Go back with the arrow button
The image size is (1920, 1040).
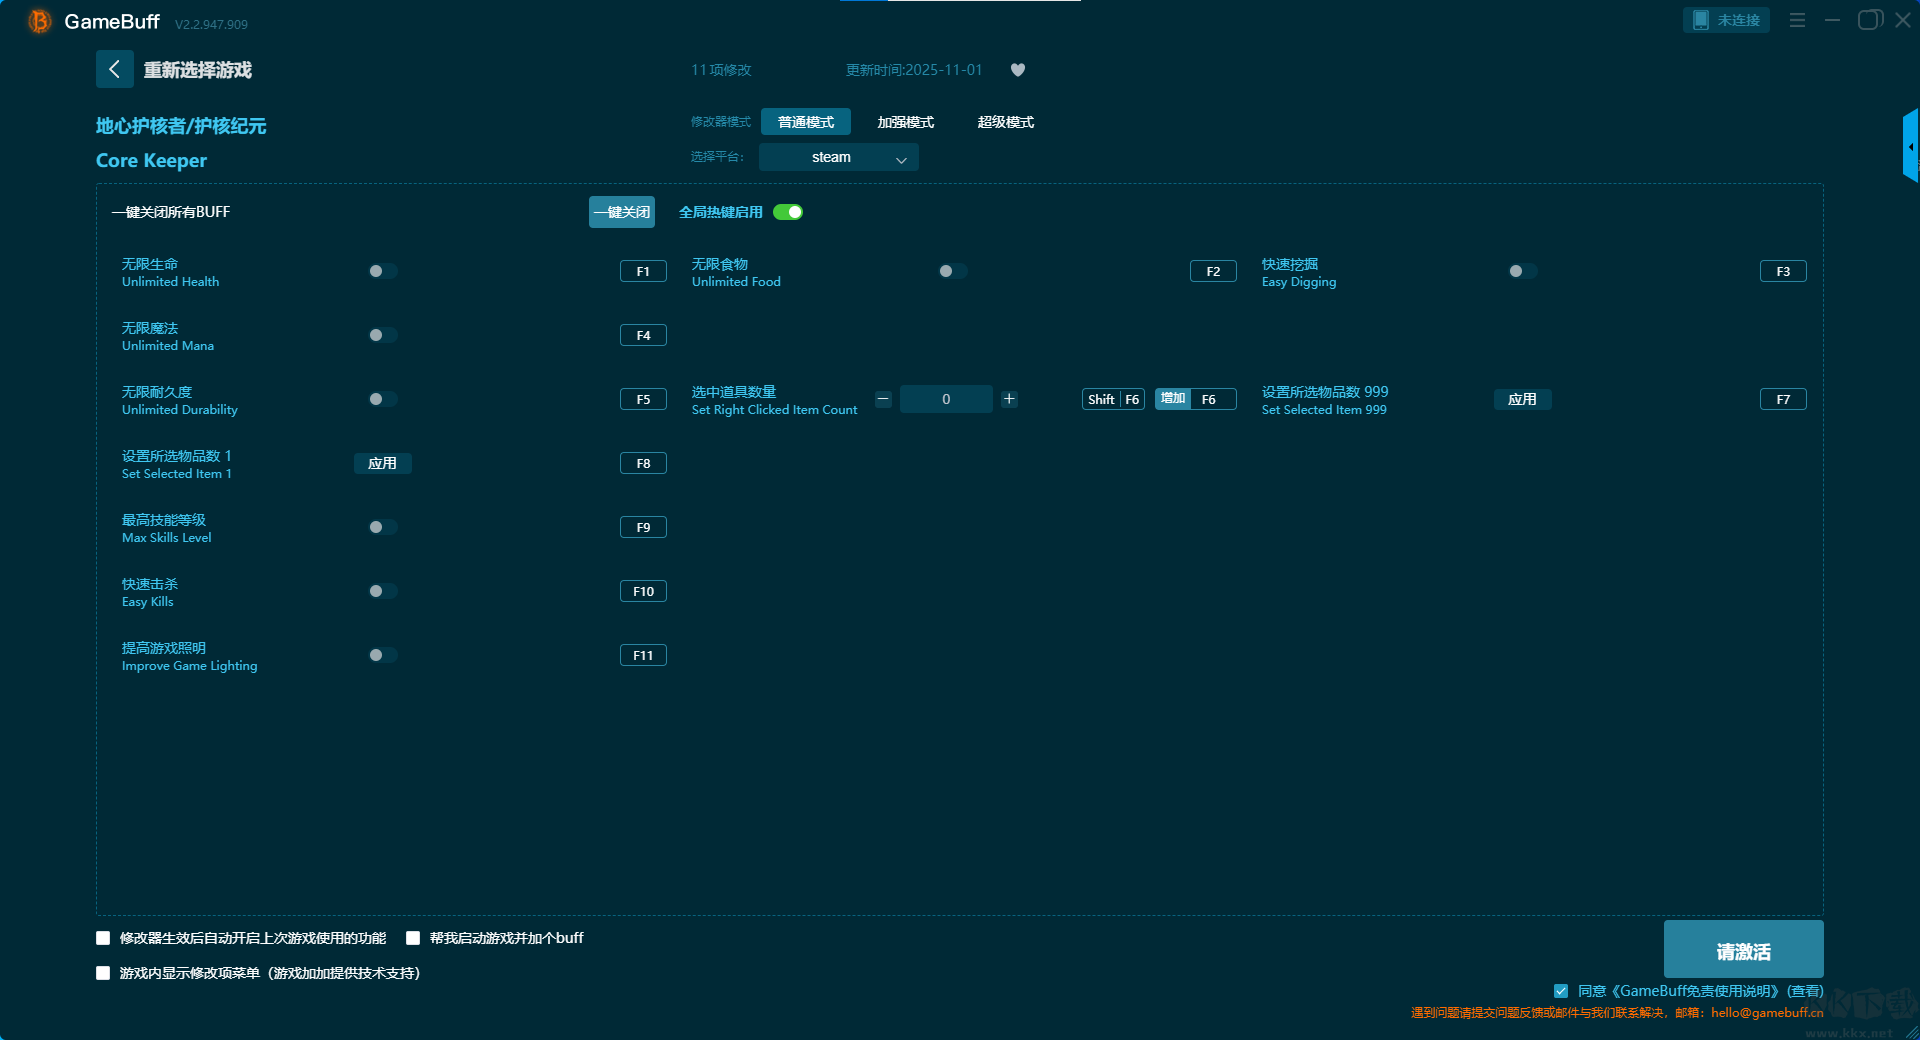115,69
